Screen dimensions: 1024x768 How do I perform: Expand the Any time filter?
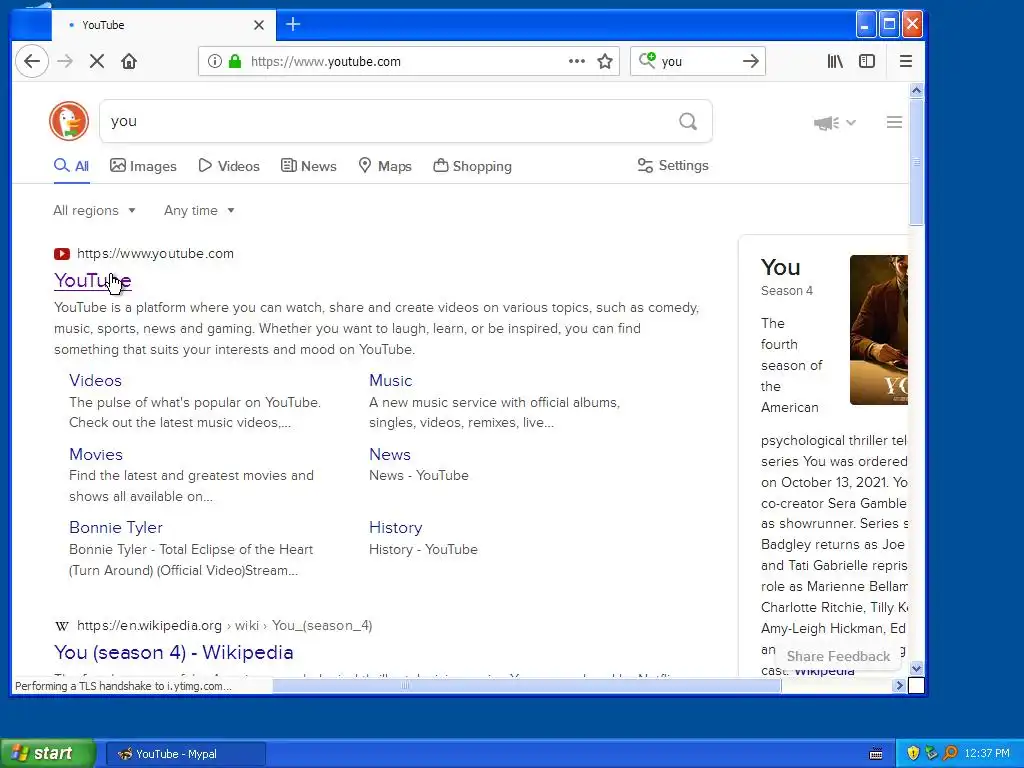coord(199,210)
